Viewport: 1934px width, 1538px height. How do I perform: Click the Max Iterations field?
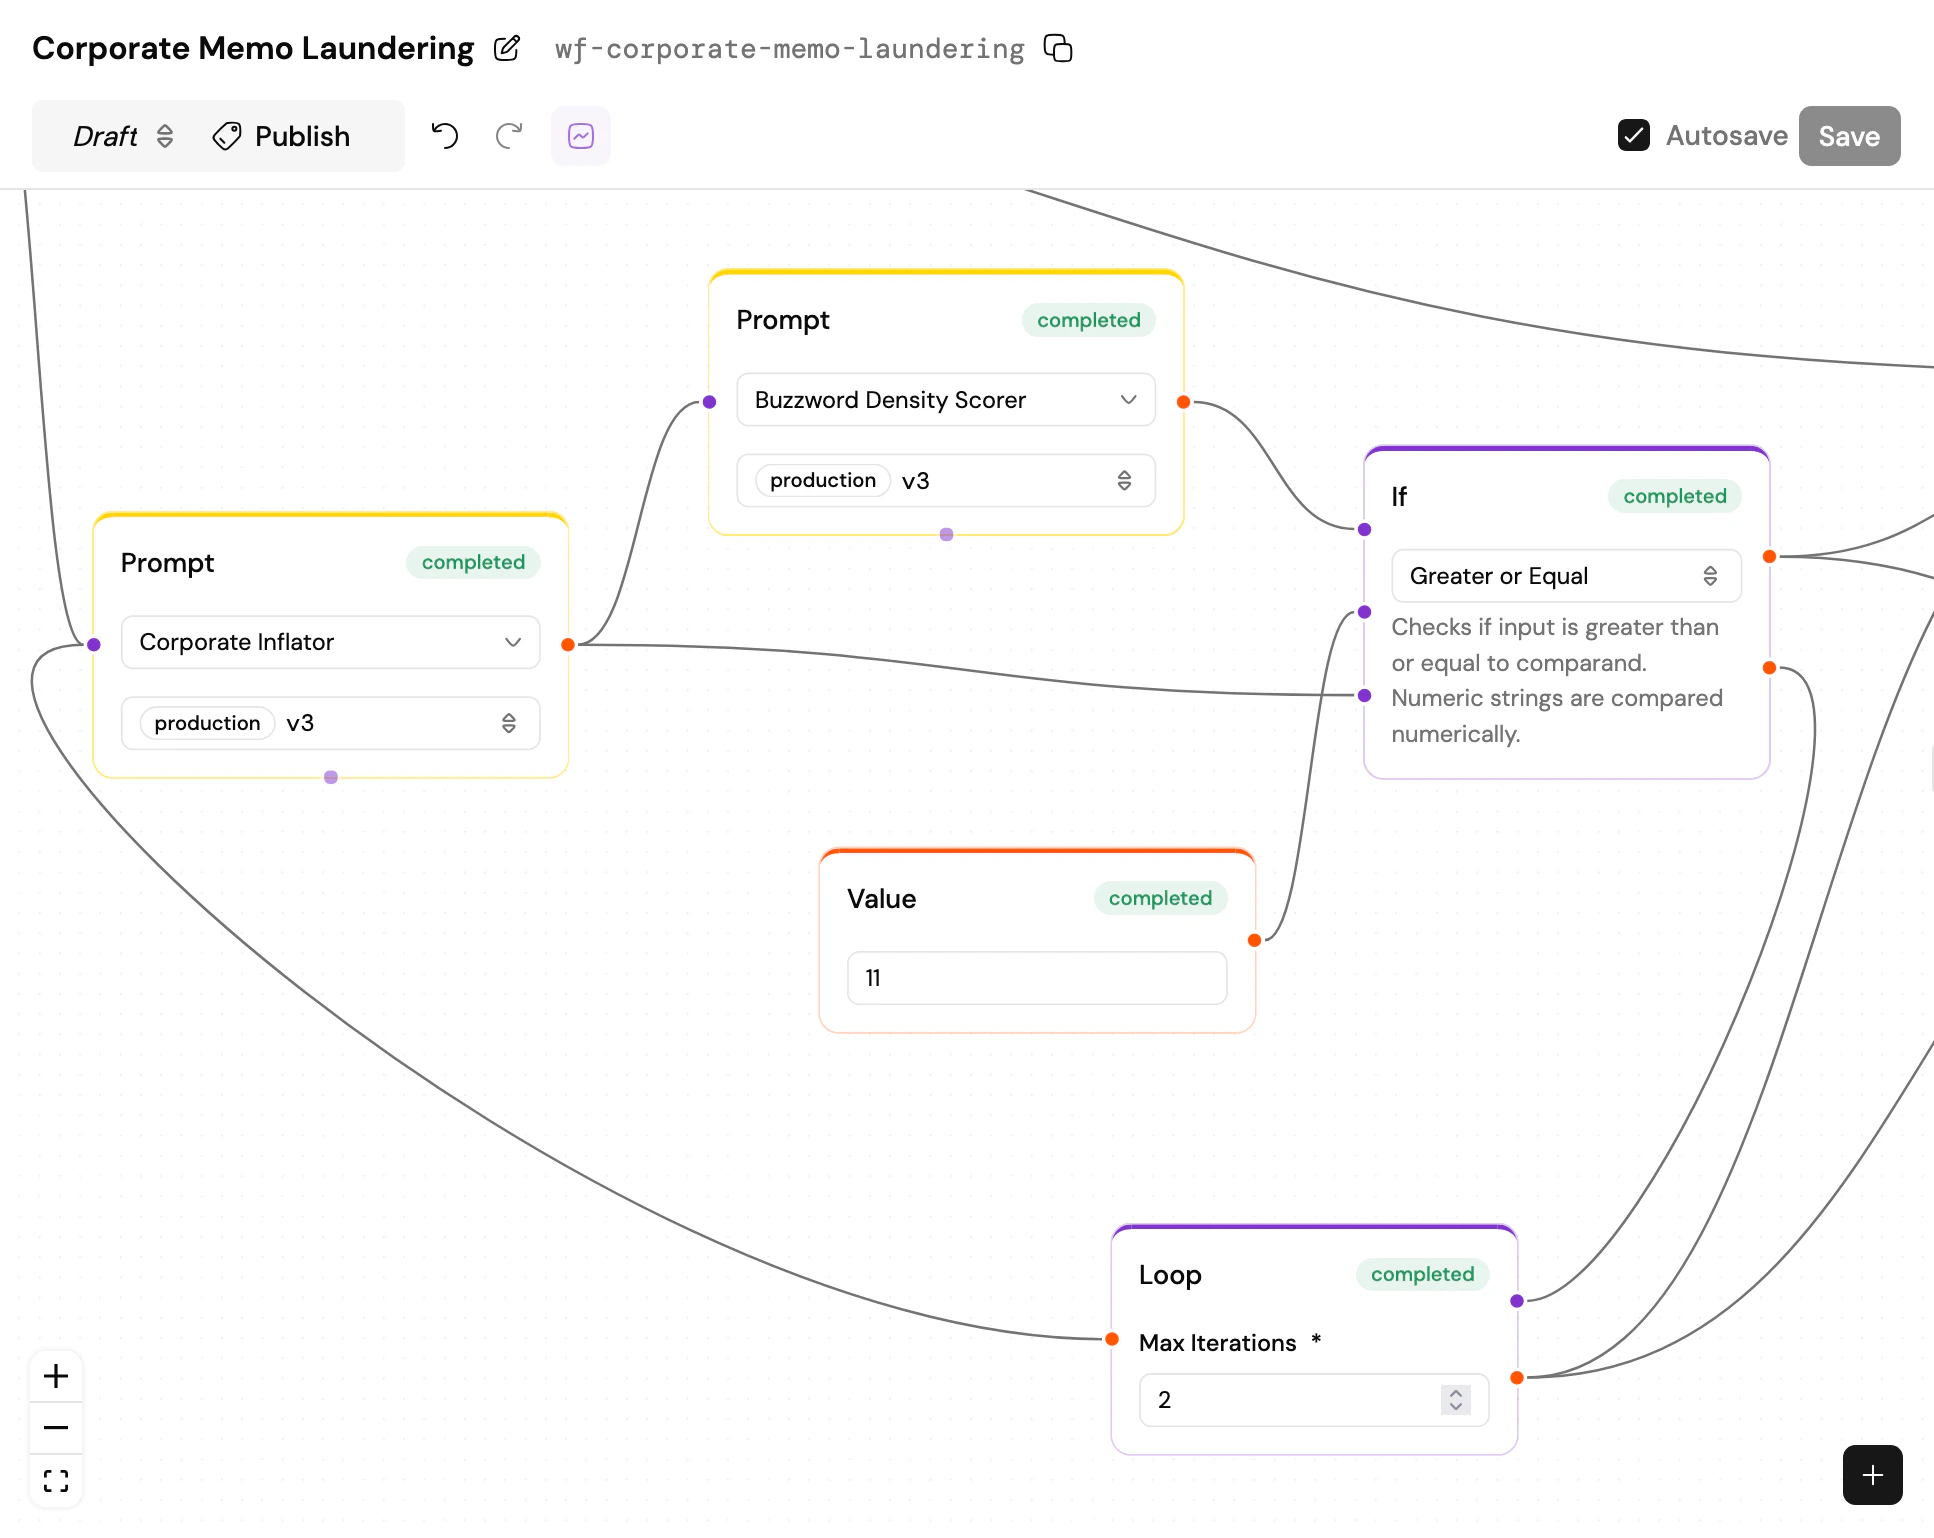tap(1314, 1400)
